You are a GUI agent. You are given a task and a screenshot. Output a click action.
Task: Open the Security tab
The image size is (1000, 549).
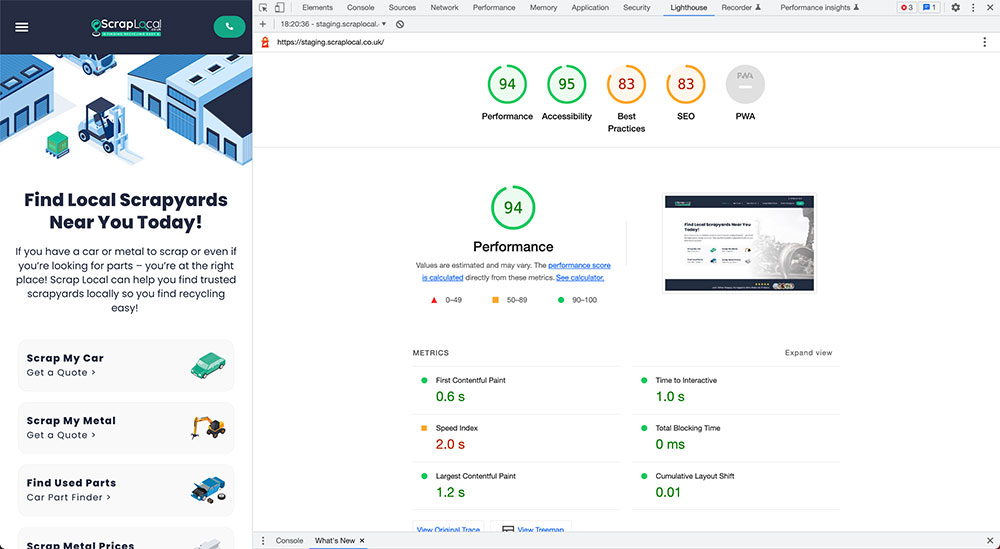click(636, 8)
